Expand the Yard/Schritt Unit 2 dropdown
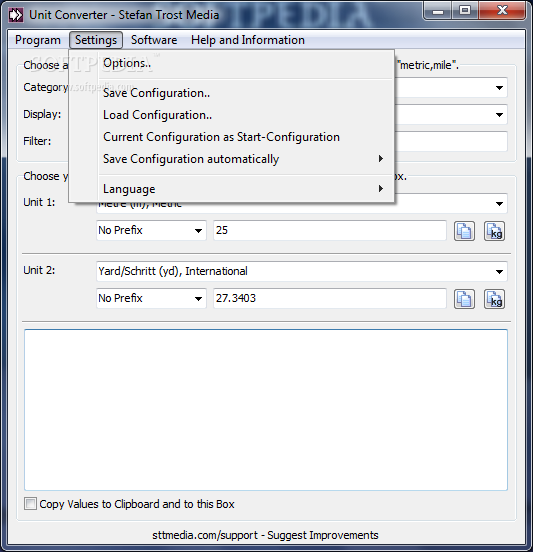 click(499, 271)
